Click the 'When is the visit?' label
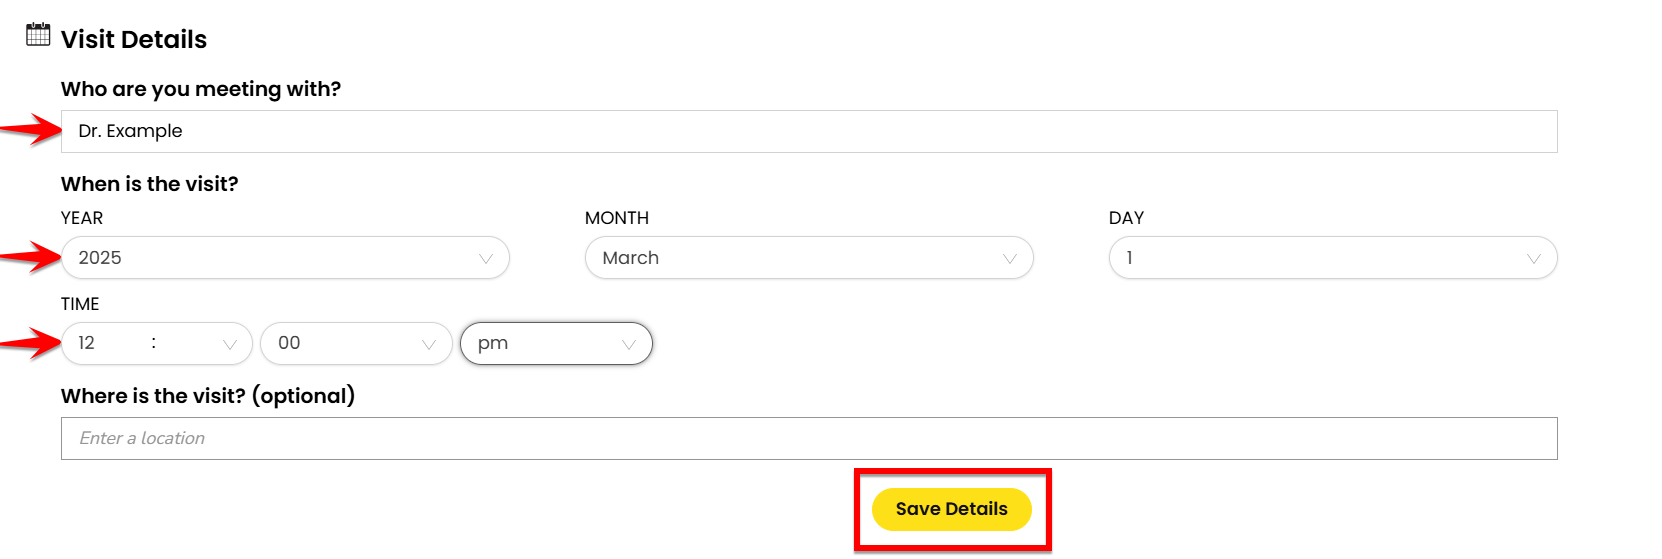Image resolution: width=1662 pixels, height=559 pixels. pos(150,184)
